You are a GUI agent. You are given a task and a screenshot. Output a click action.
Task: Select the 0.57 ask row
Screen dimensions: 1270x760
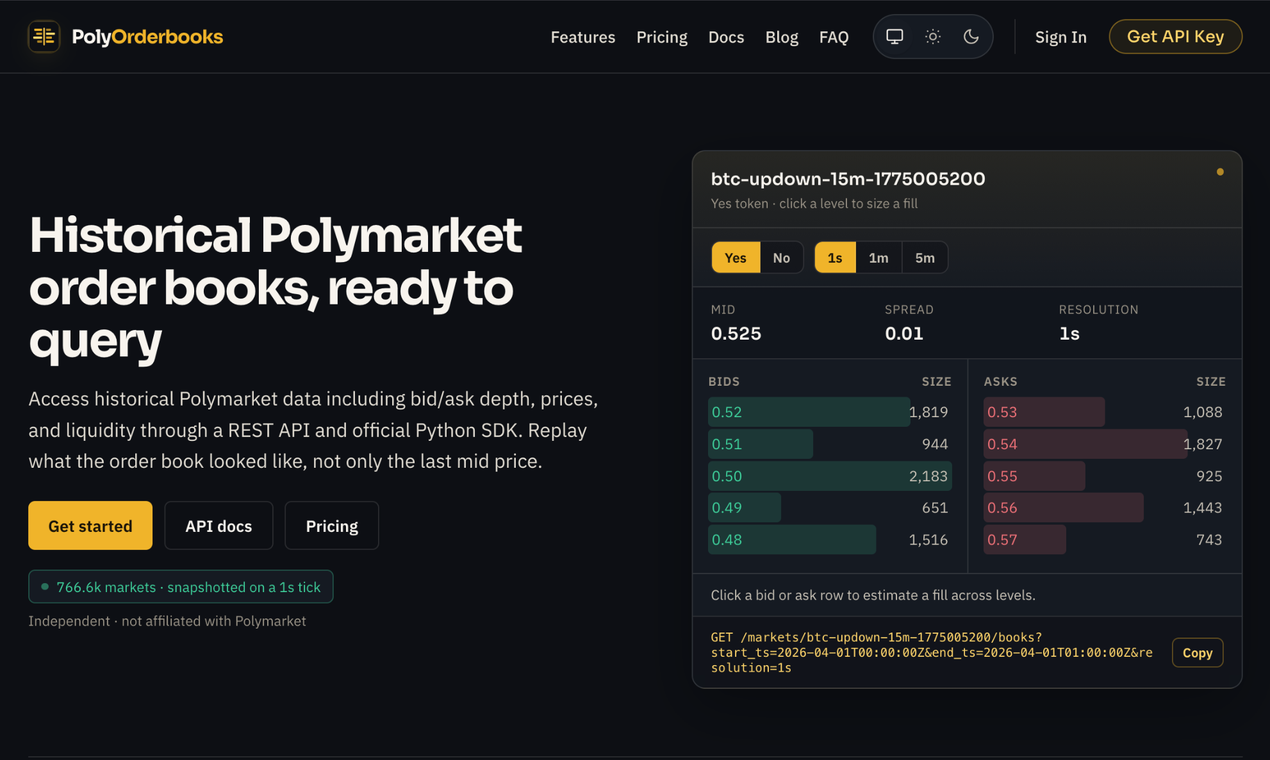[x=1104, y=540]
